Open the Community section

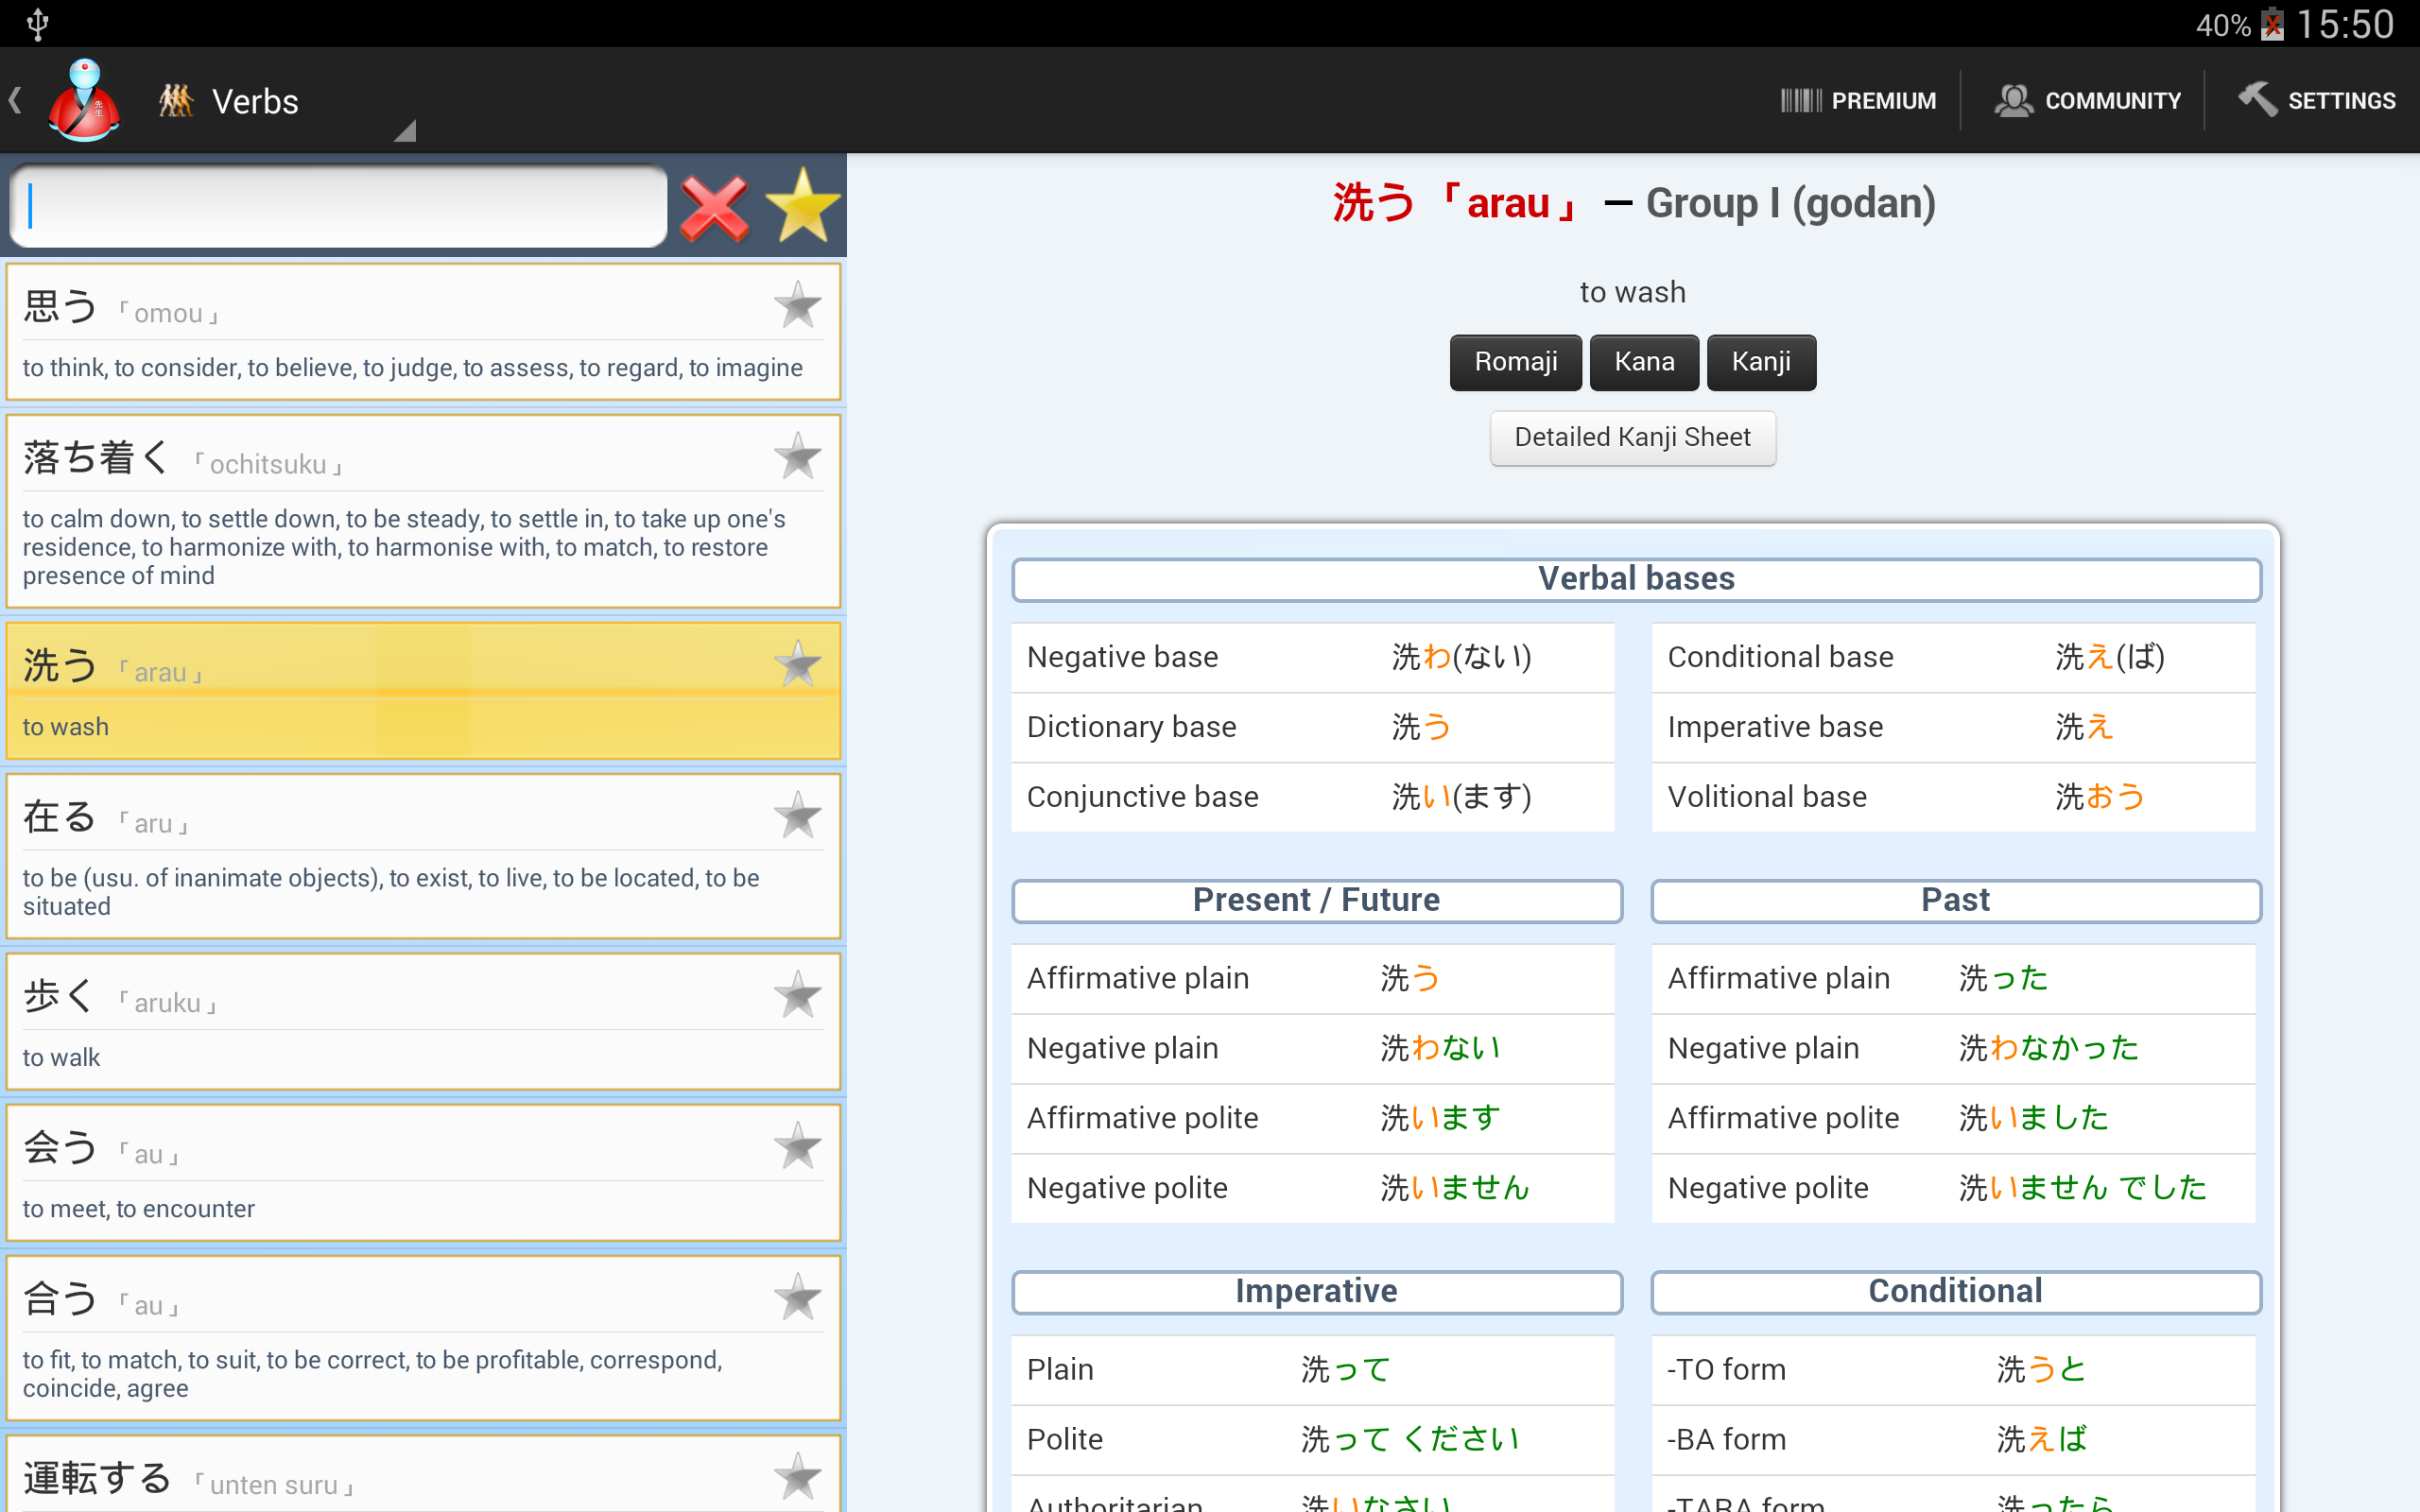pyautogui.click(x=2088, y=101)
